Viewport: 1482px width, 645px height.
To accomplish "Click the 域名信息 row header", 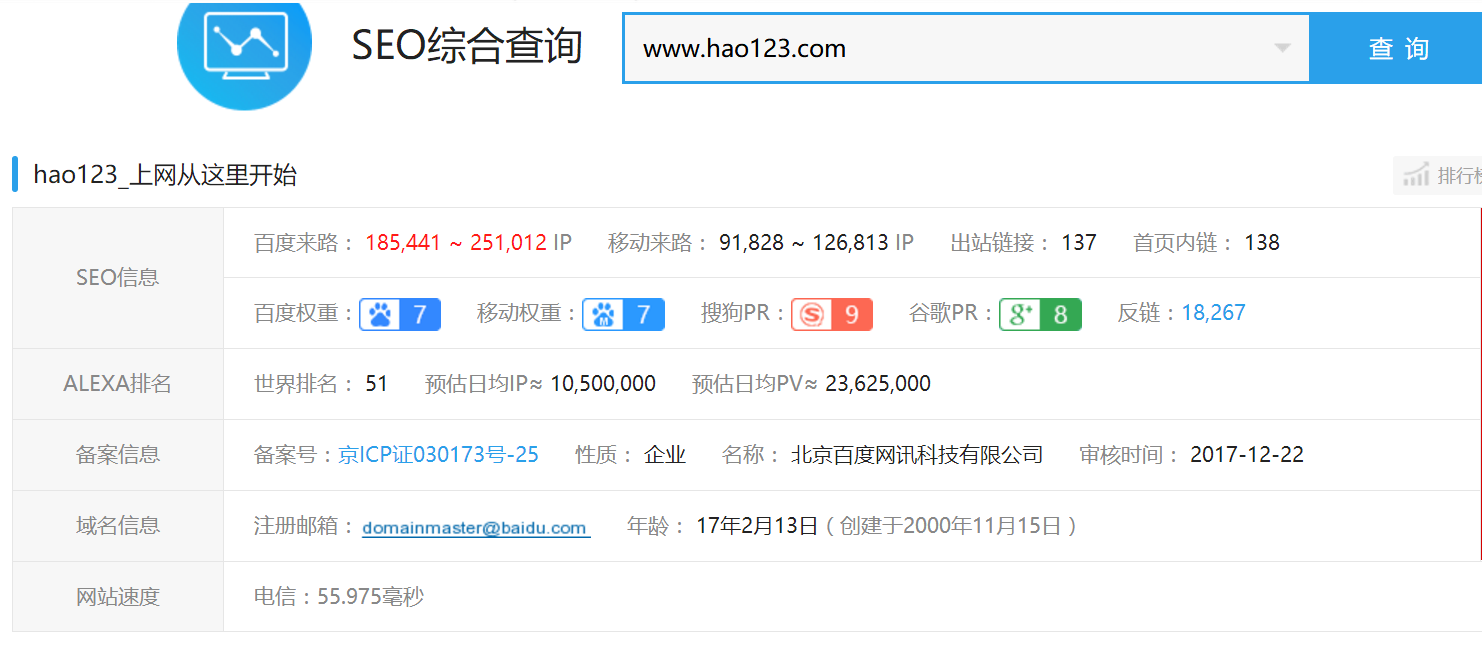I will coord(118,526).
